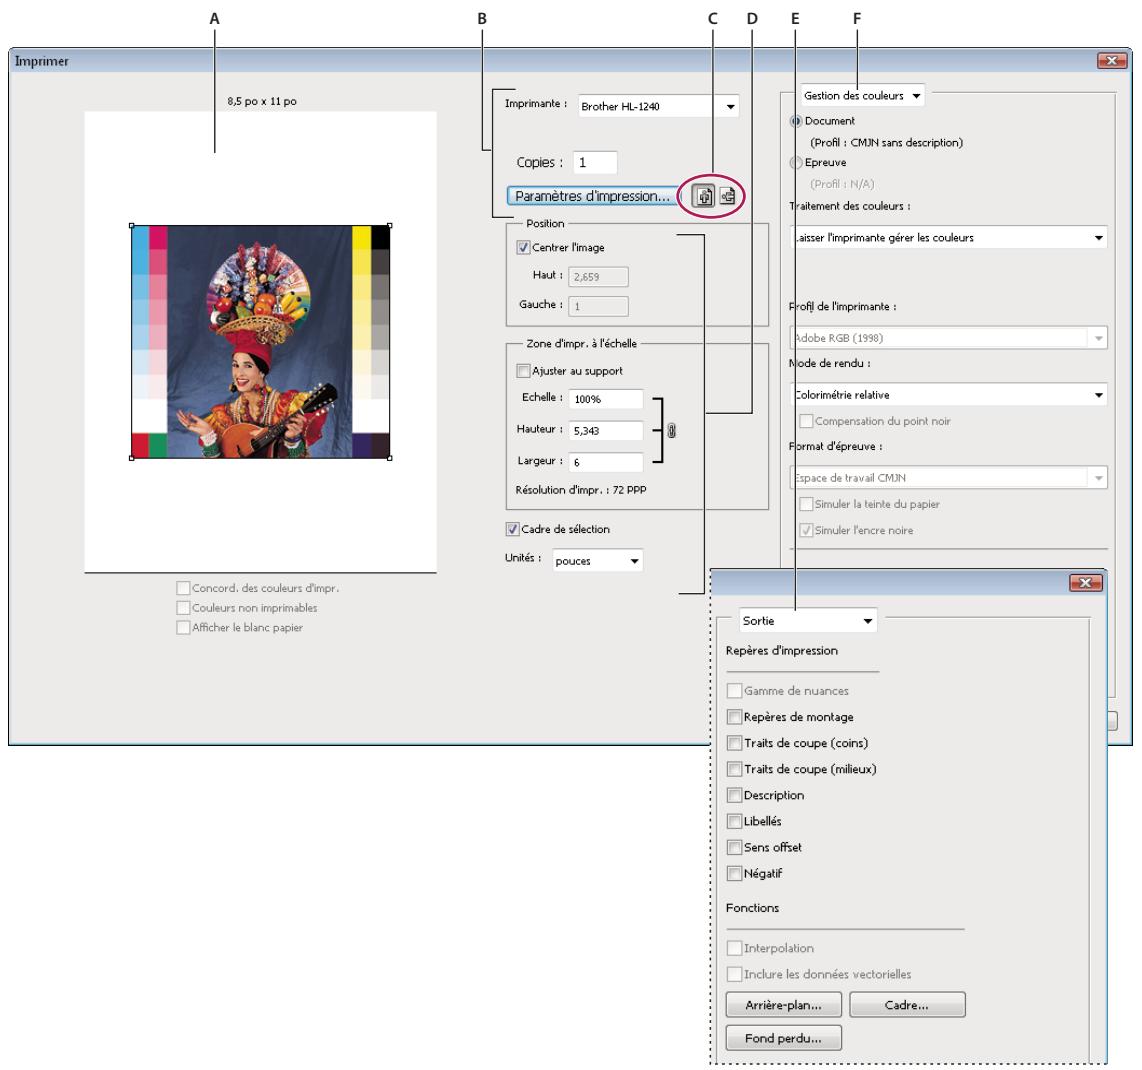
Task: Toggle Simuler l'encre noire checkbox
Action: tap(806, 530)
